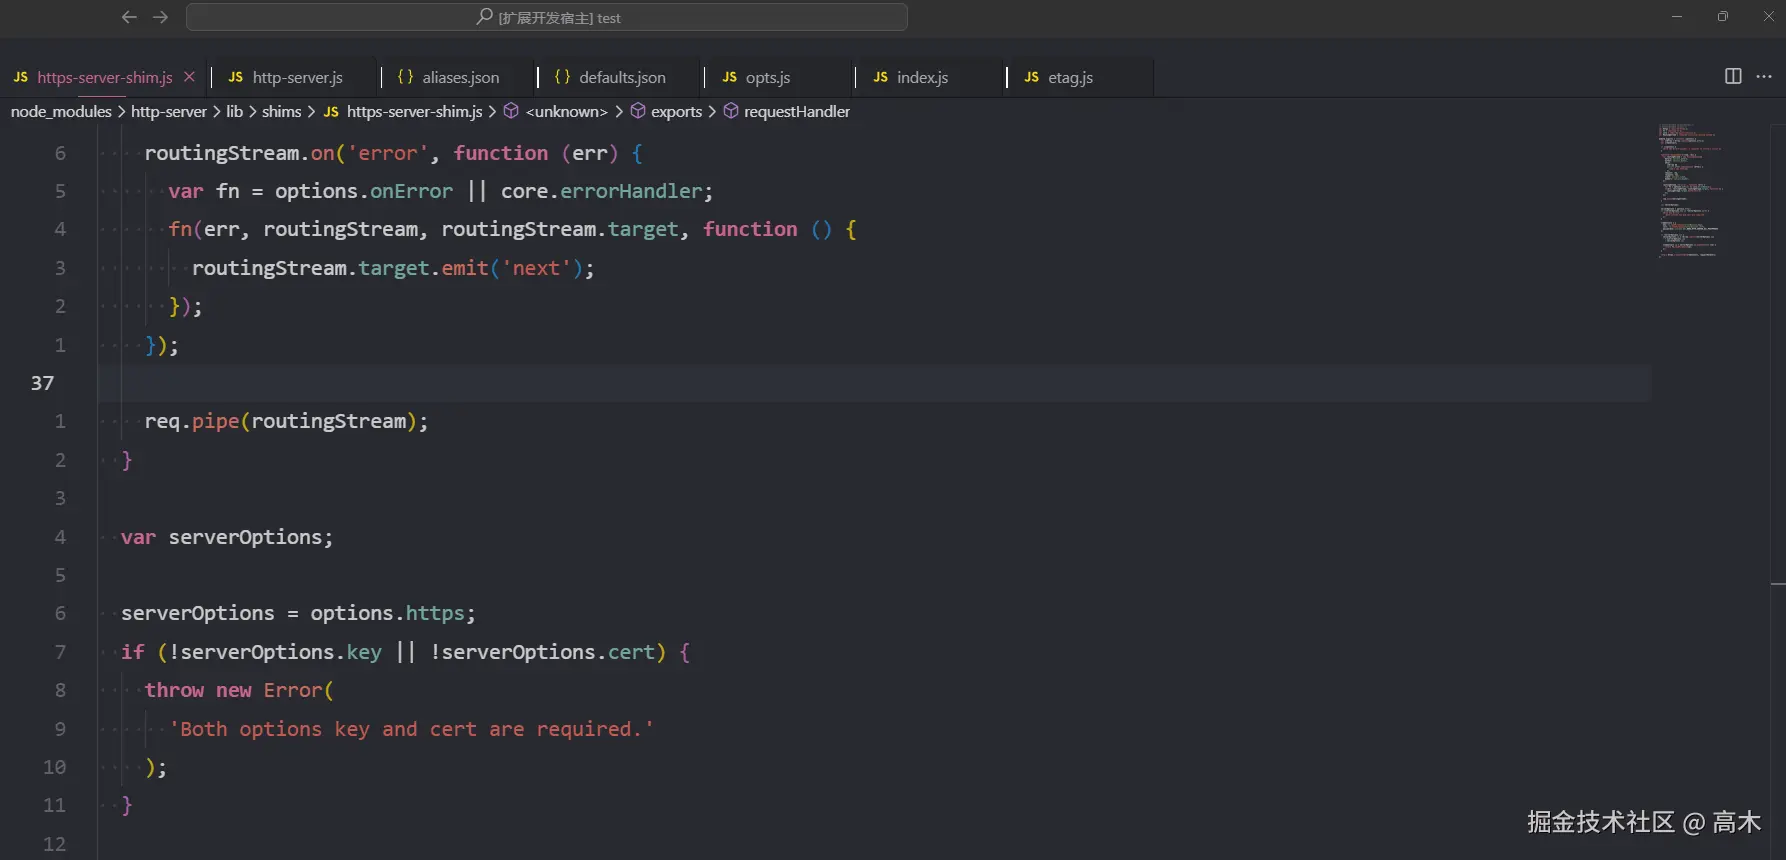This screenshot has width=1786, height=860.
Task: Click the 'var serverOptions;' line
Action: click(227, 537)
